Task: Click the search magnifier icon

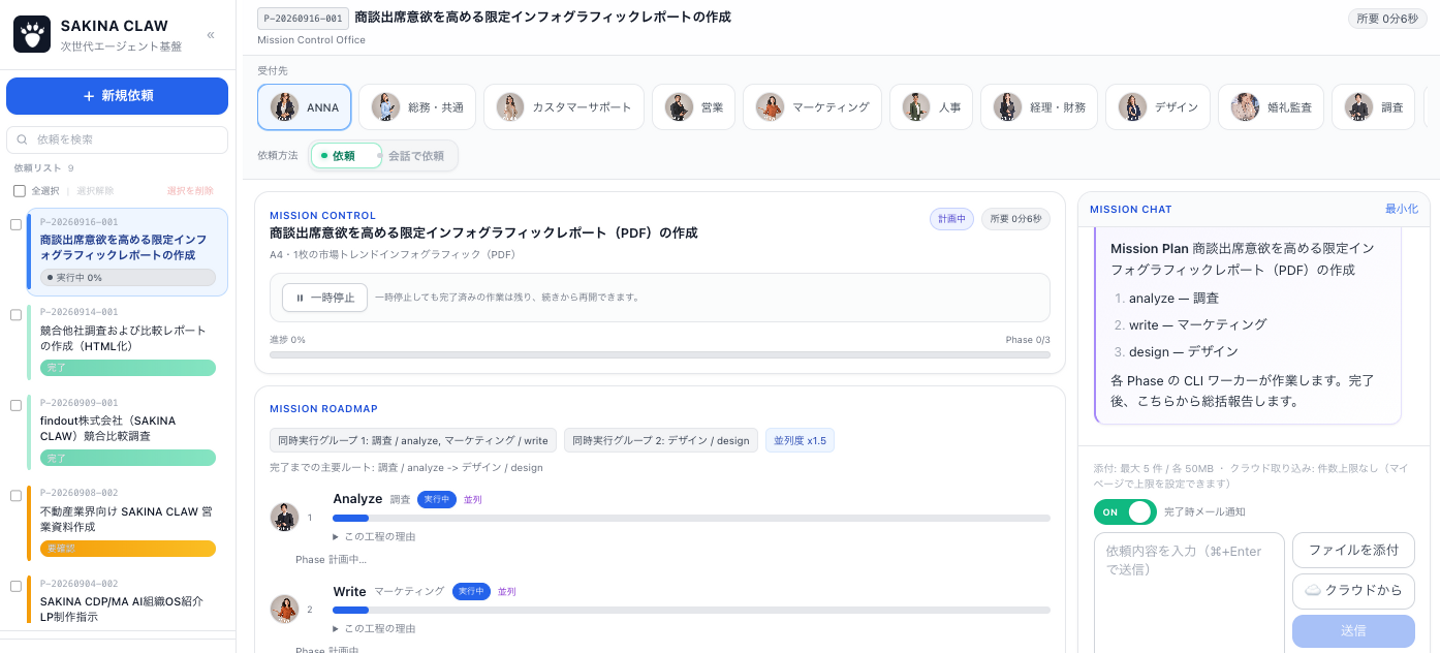Action: (x=22, y=140)
